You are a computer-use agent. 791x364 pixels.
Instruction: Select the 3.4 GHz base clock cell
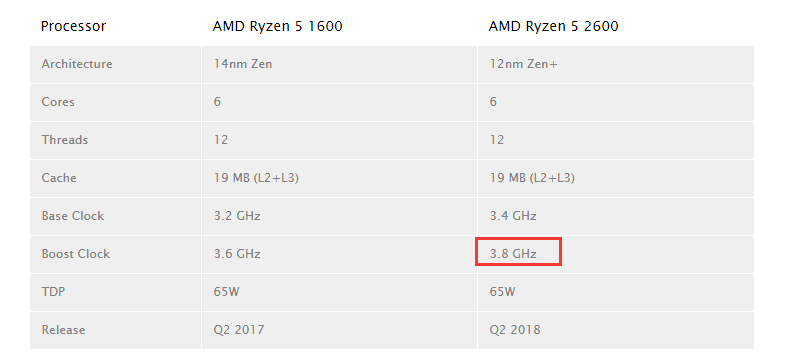pyautogui.click(x=513, y=216)
